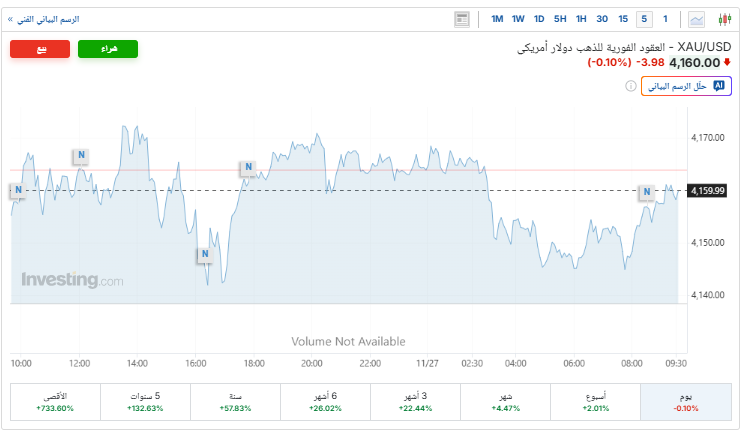Select the one-day (يوم) performance tab
The image size is (744, 433).
(x=686, y=402)
